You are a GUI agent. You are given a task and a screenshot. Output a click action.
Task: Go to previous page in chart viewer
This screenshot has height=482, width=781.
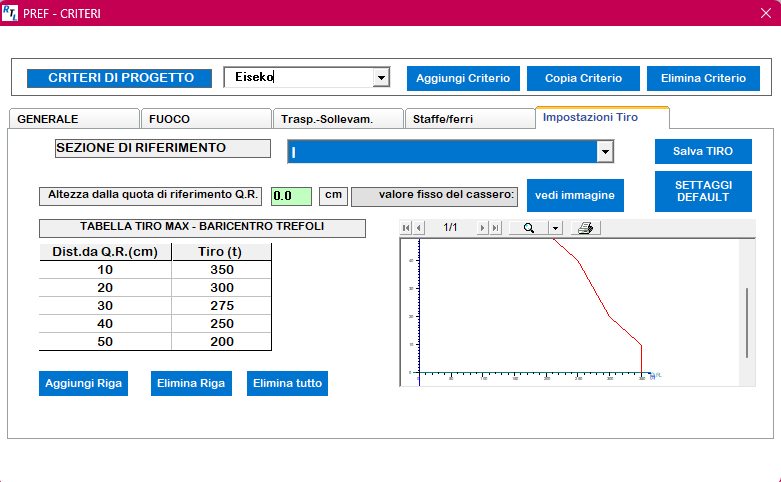[418, 228]
